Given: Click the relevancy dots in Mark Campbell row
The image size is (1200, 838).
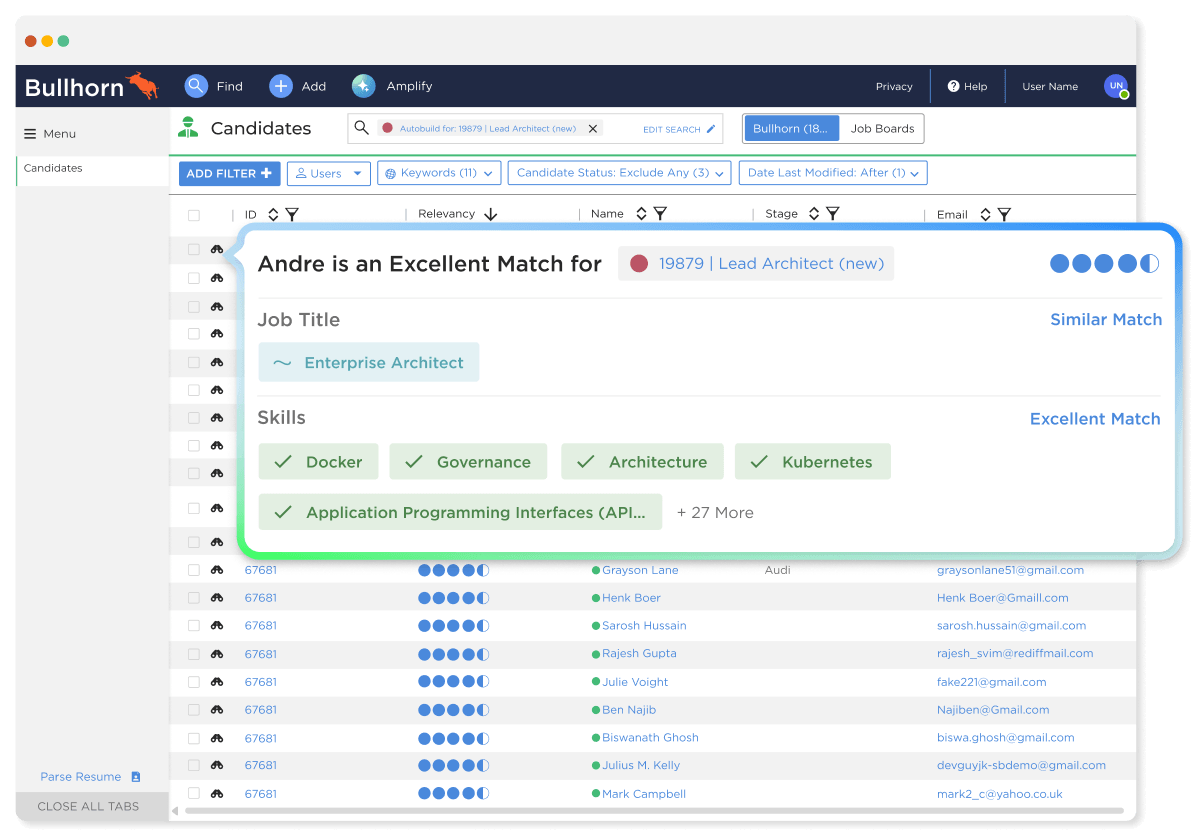Looking at the screenshot, I should click(454, 794).
